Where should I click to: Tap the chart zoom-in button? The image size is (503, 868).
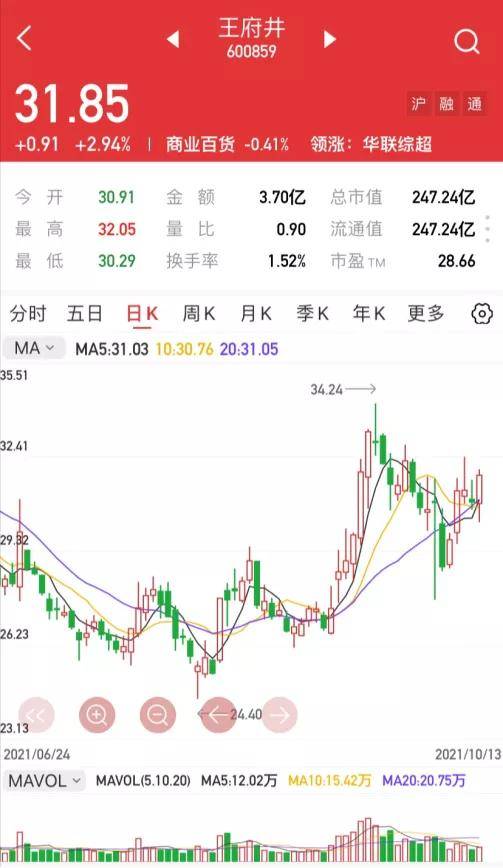pyautogui.click(x=97, y=715)
